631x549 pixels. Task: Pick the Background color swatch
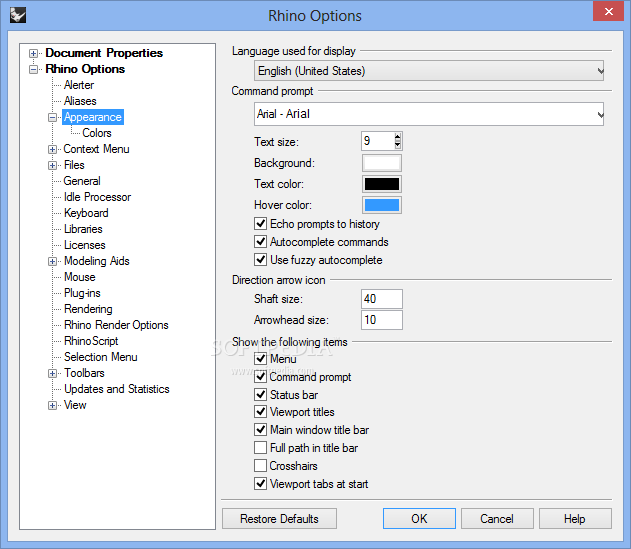tap(382, 163)
